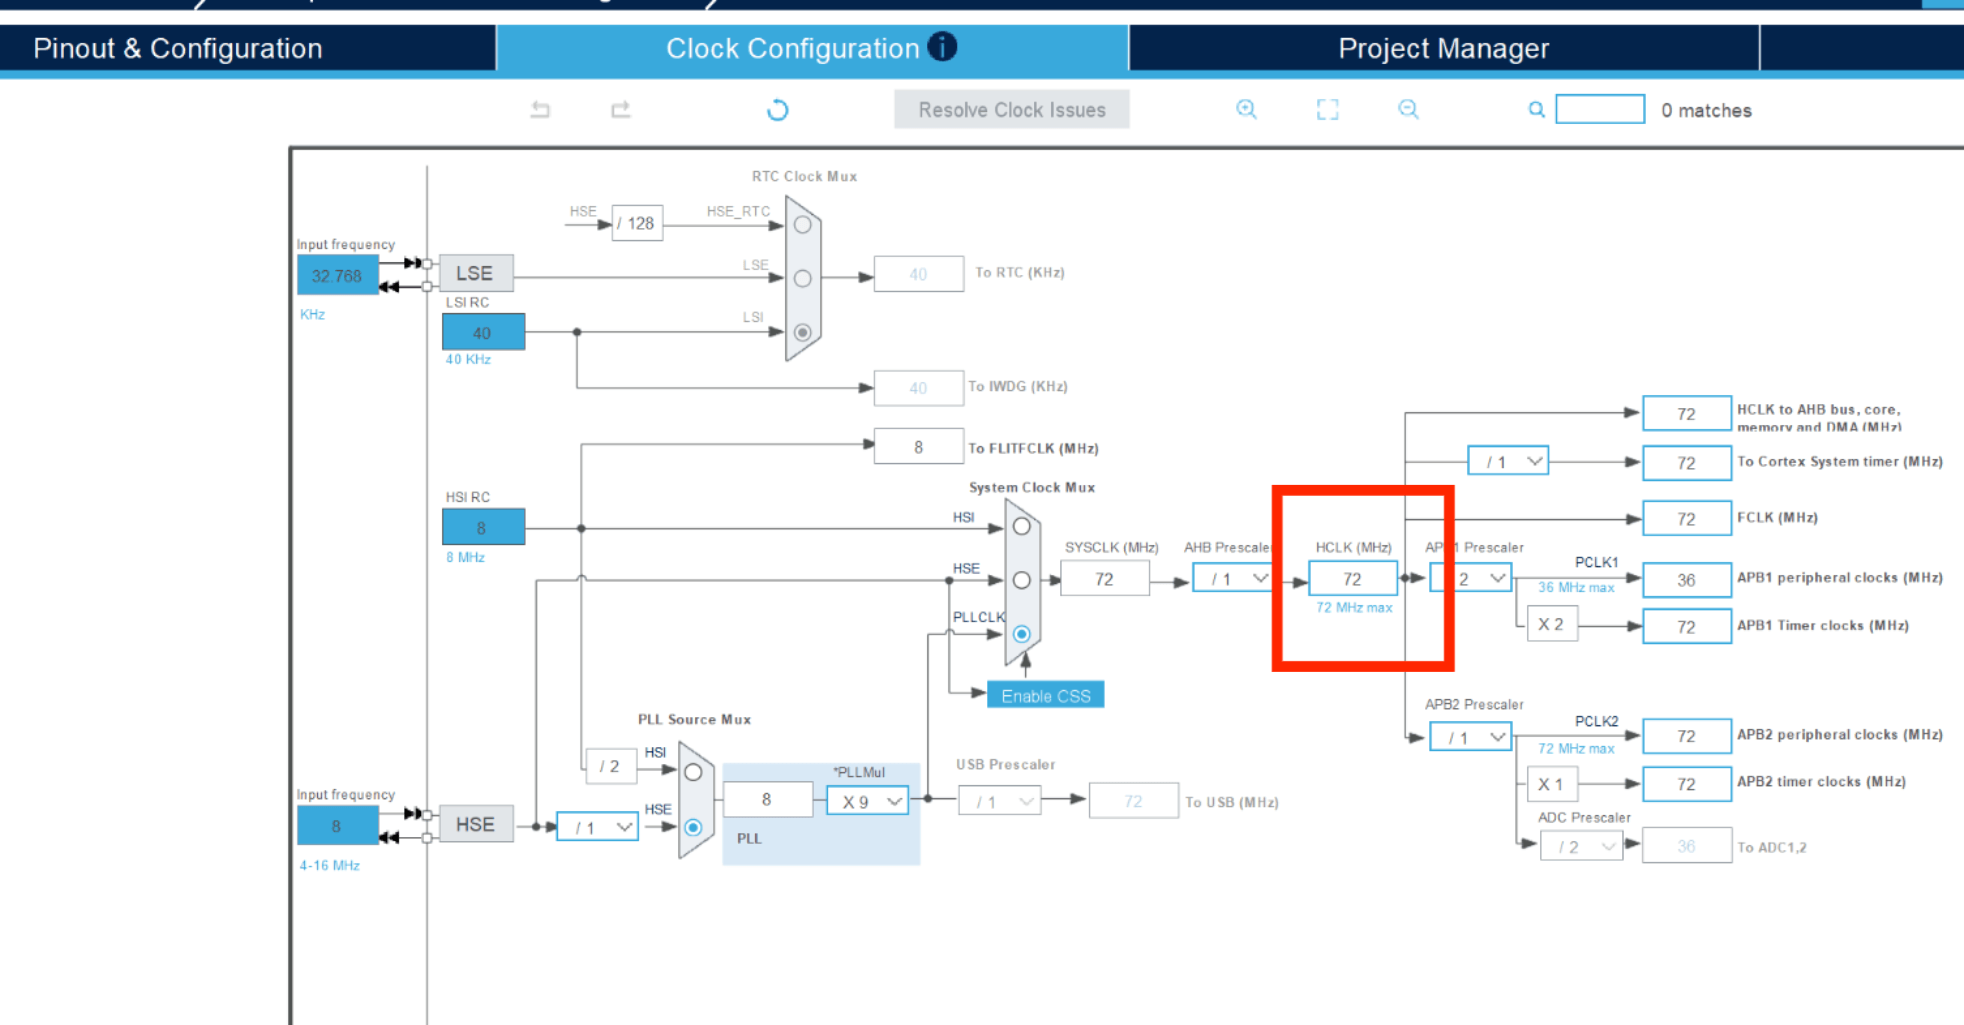Select HSE in PLL Source Mux
This screenshot has width=1964, height=1025.
click(x=693, y=827)
